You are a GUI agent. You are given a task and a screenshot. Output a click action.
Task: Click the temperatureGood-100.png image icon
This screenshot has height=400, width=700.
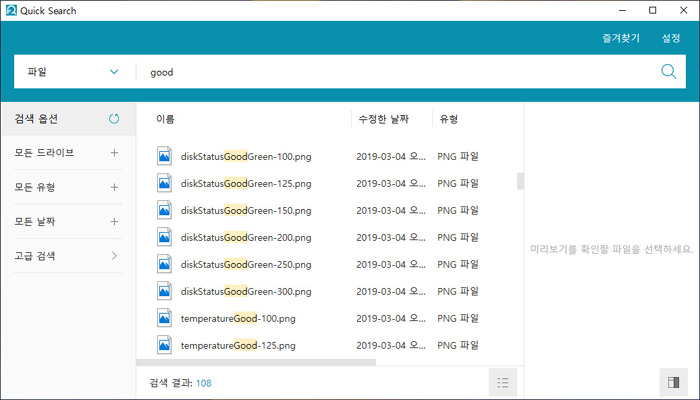(x=165, y=318)
